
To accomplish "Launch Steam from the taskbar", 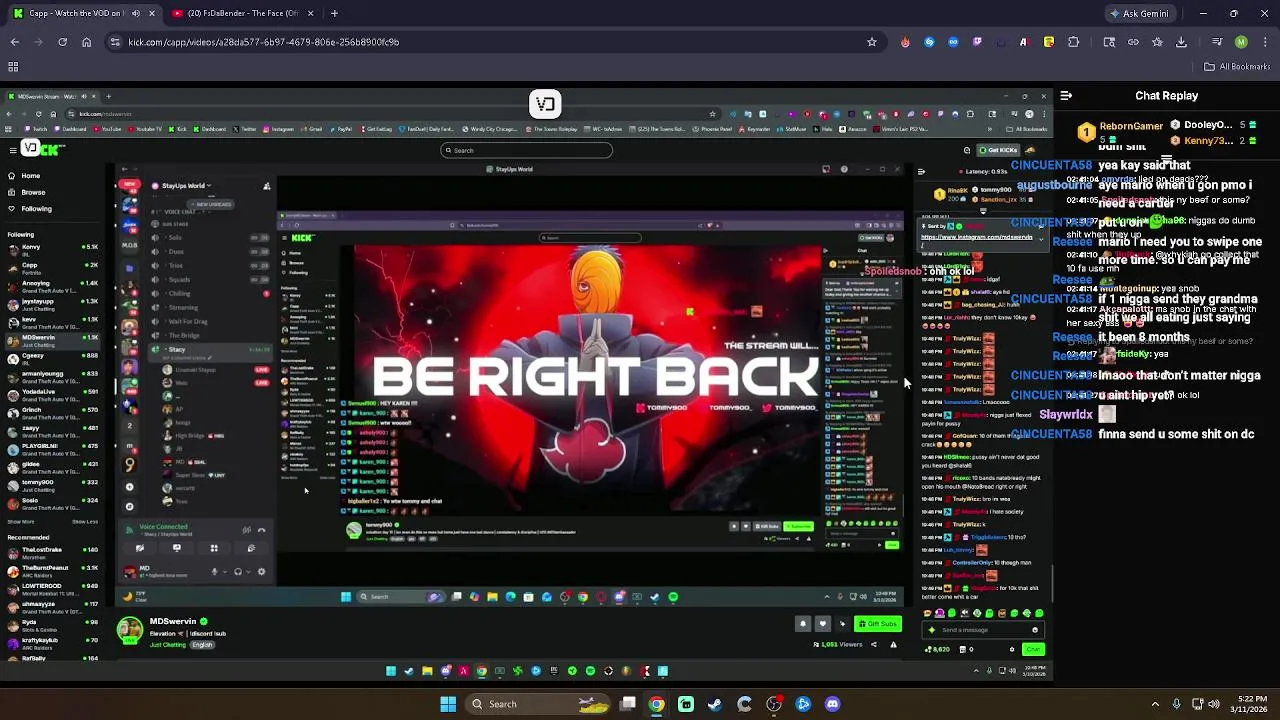I will pos(715,704).
